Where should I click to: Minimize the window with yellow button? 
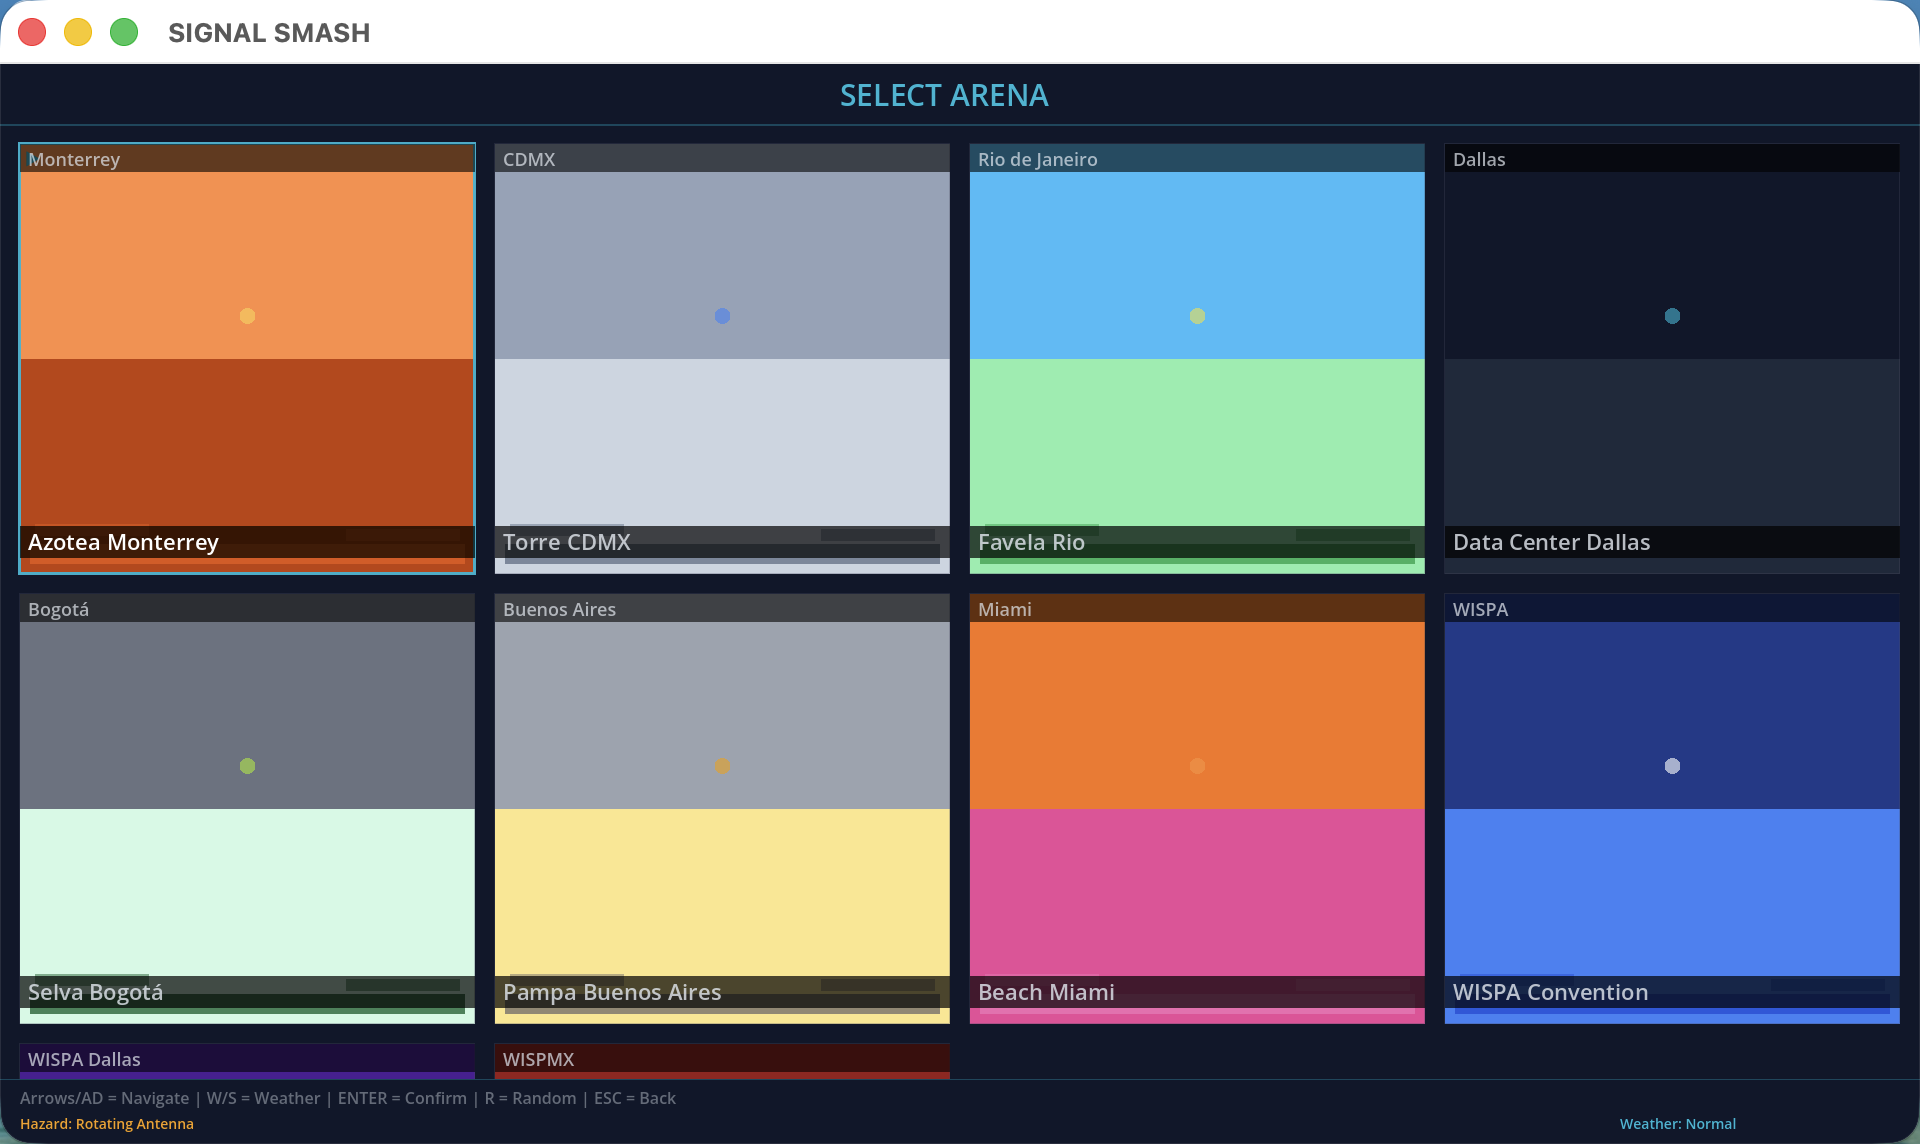click(78, 32)
